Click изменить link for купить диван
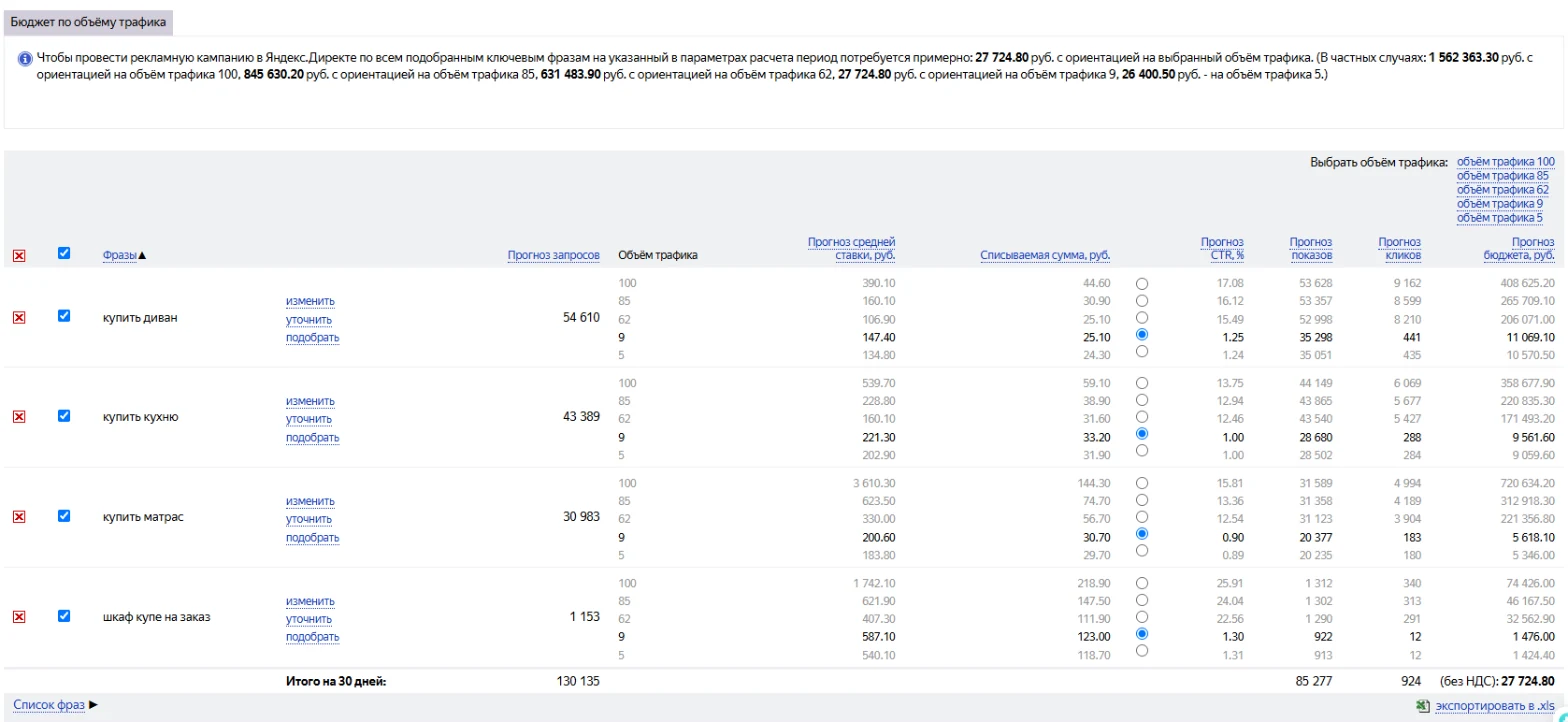 coord(310,302)
